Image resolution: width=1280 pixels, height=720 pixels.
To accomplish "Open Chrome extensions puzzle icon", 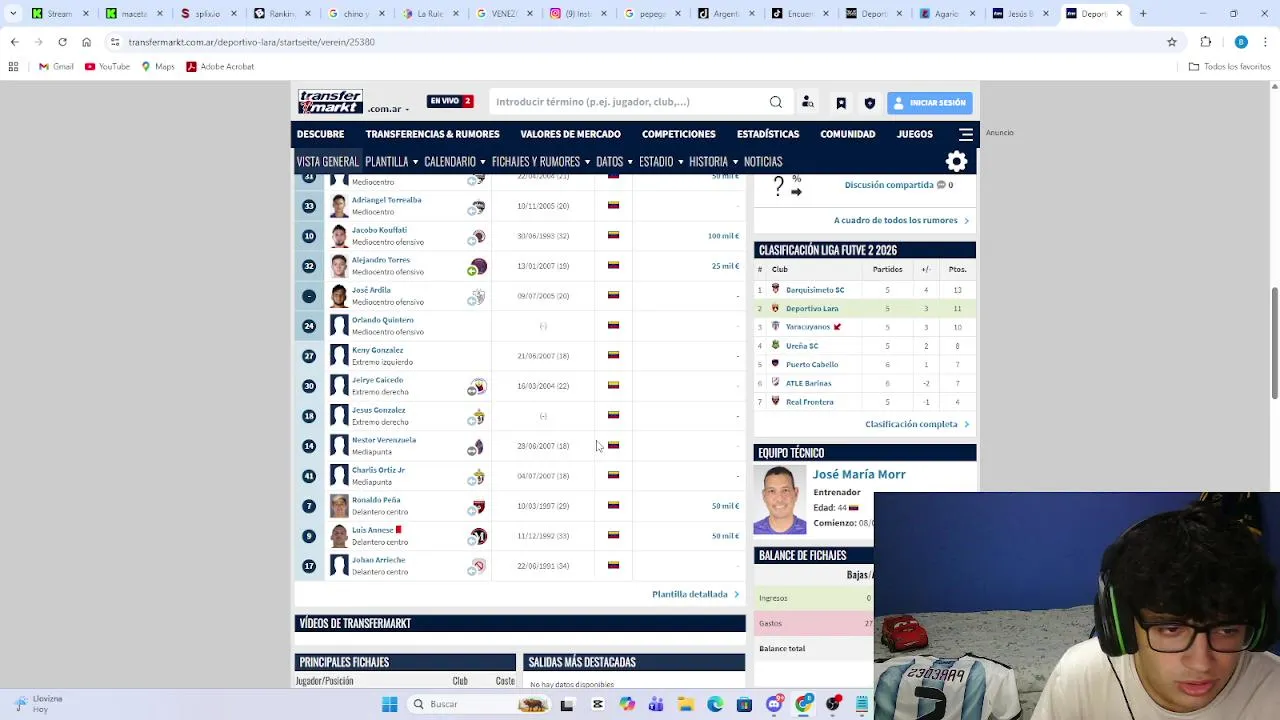I will click(x=1206, y=42).
